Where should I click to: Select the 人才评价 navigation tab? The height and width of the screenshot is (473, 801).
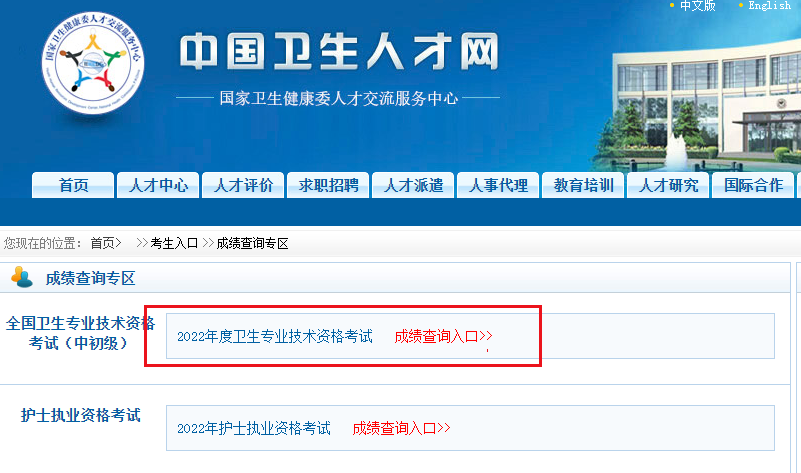[243, 185]
